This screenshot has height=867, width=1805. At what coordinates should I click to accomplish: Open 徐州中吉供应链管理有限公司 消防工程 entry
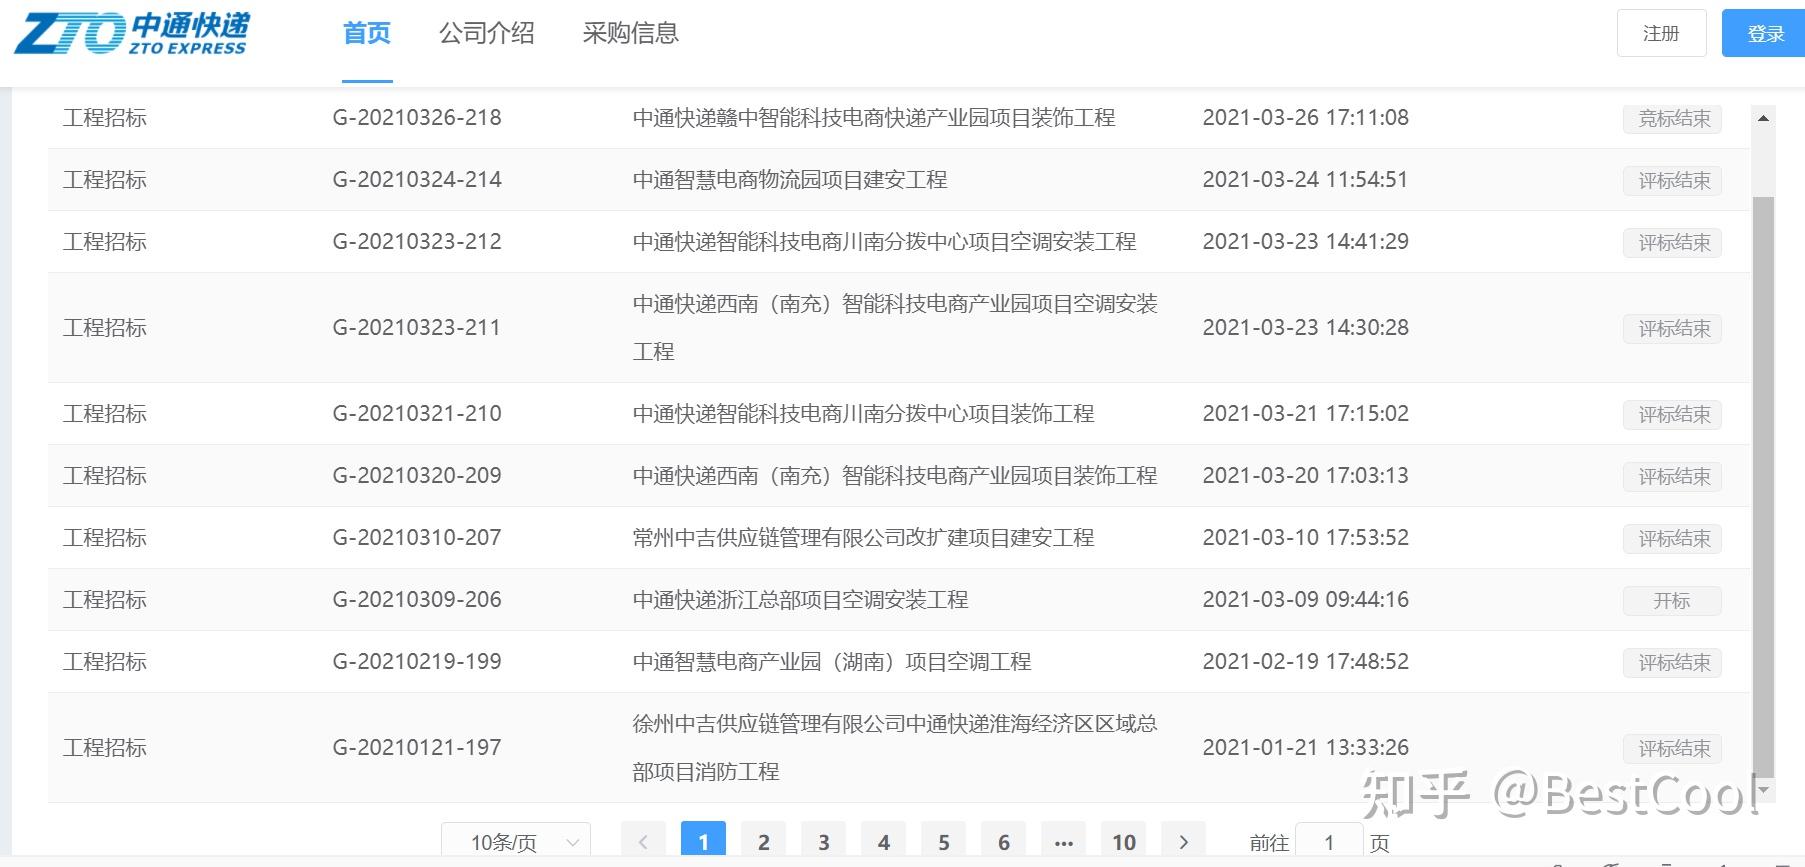(895, 747)
